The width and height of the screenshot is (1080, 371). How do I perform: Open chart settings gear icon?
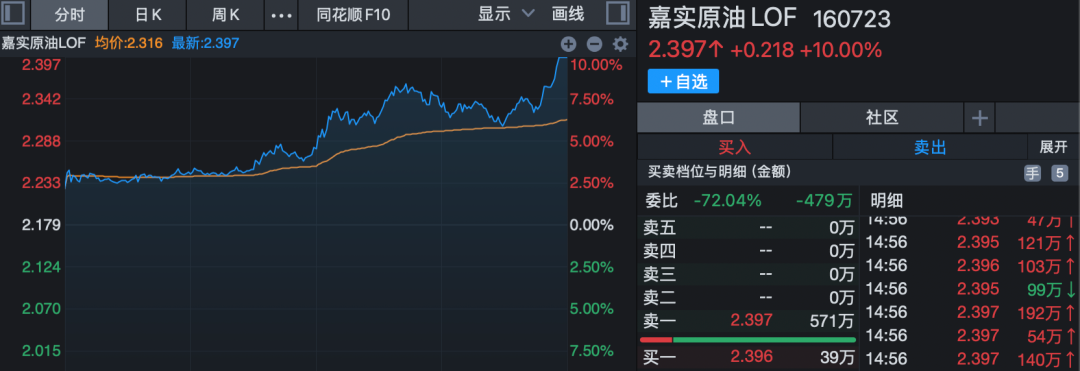[621, 45]
